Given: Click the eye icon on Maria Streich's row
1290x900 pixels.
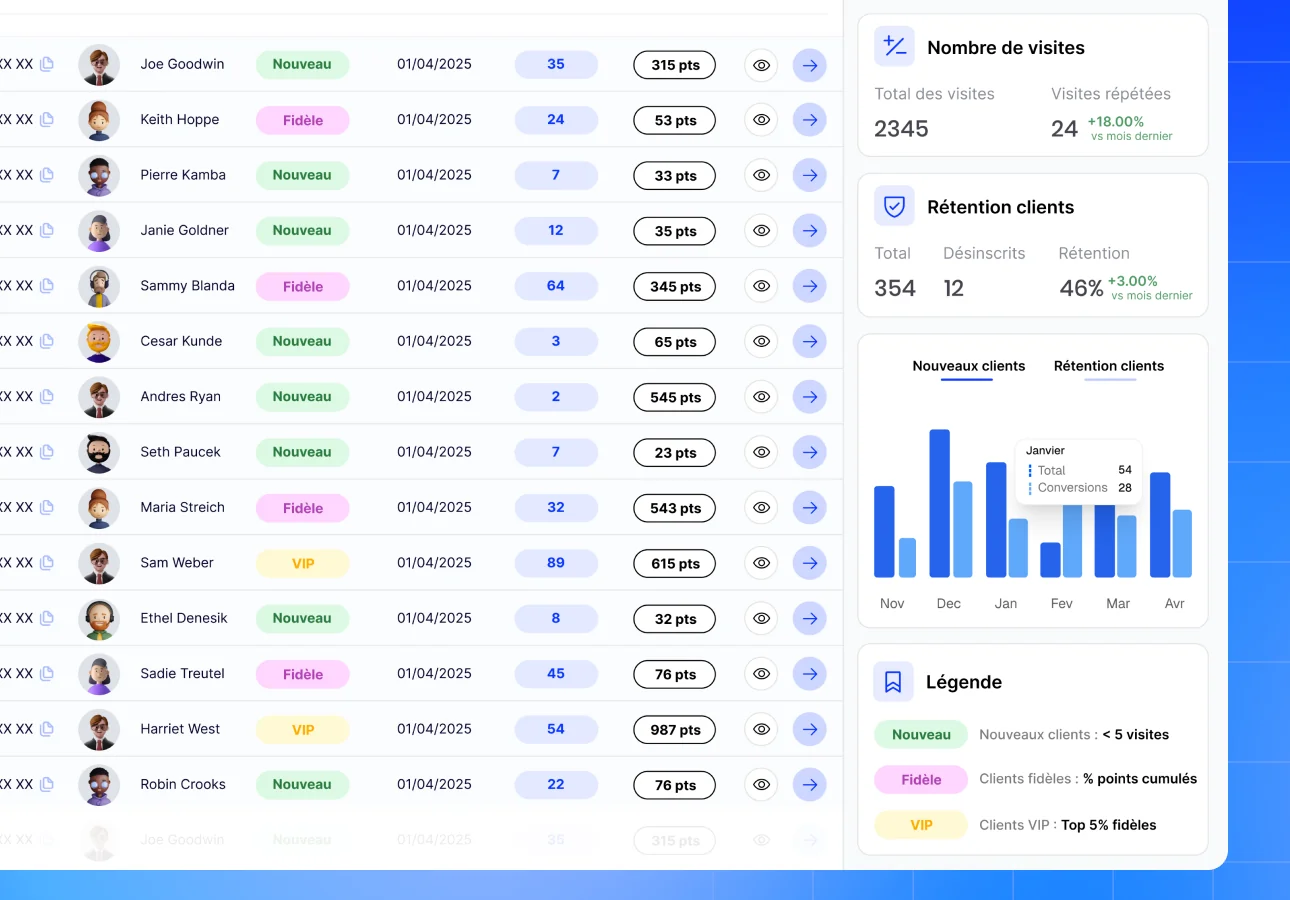Looking at the screenshot, I should click(x=761, y=508).
